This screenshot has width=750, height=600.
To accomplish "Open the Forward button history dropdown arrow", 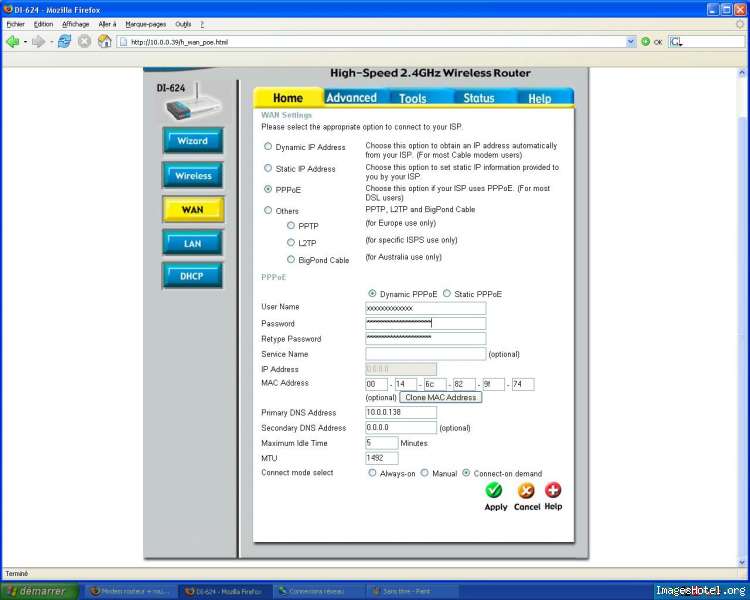I will coord(51,42).
